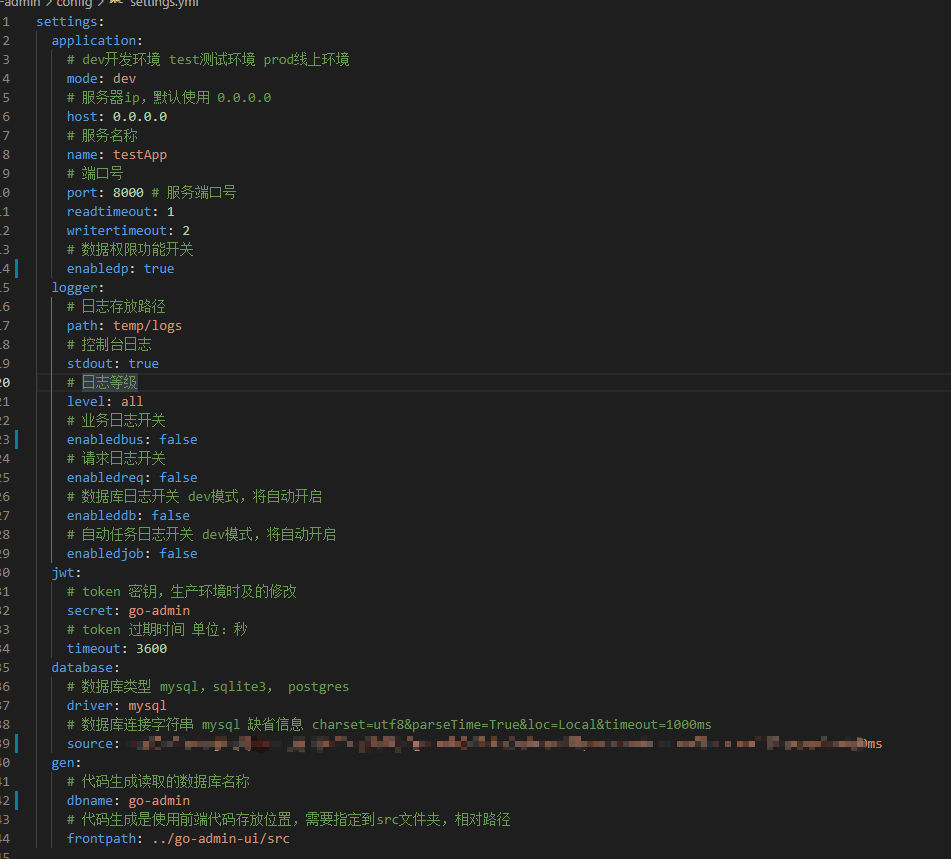Click the 'enableddb' key

tap(101, 516)
